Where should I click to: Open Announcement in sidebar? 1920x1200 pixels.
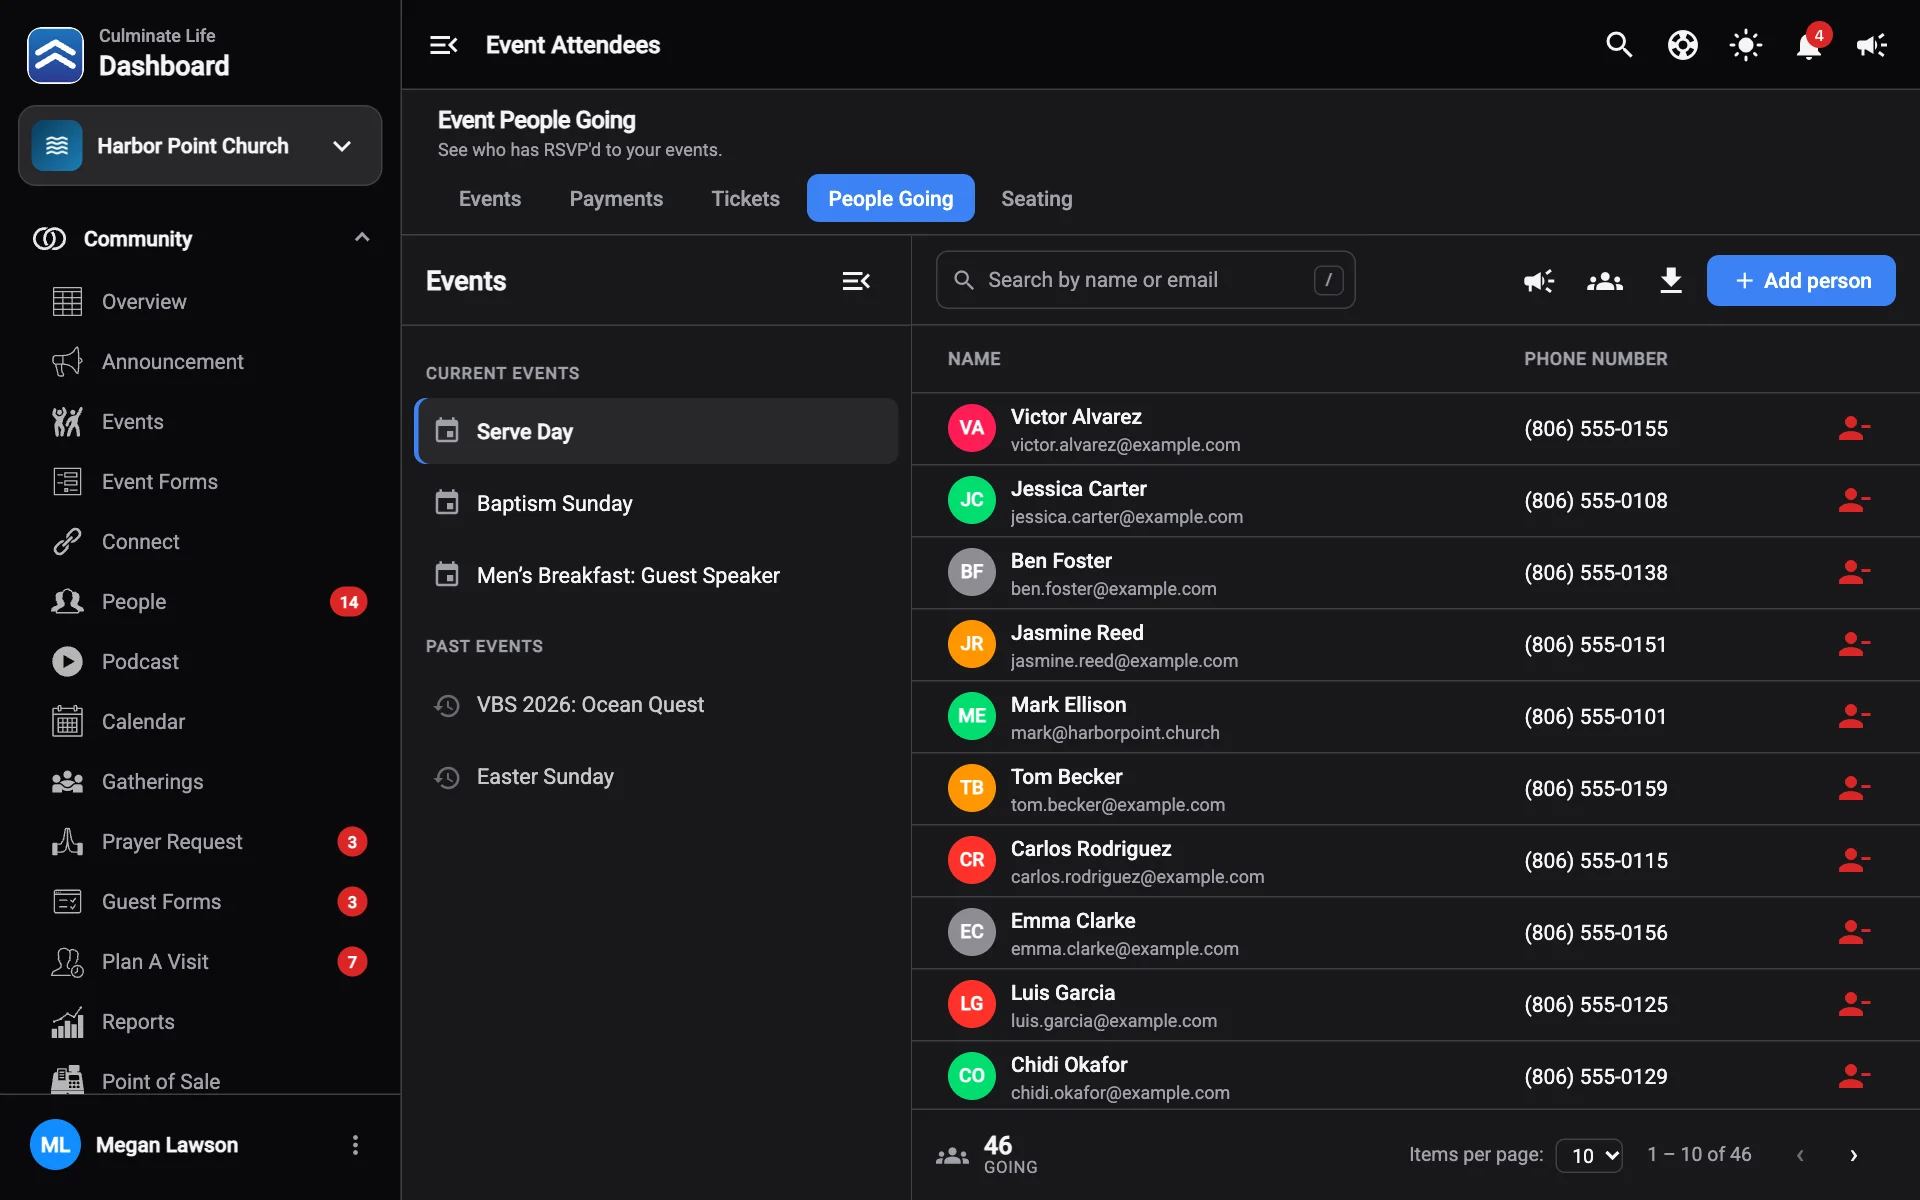[x=200, y=362]
